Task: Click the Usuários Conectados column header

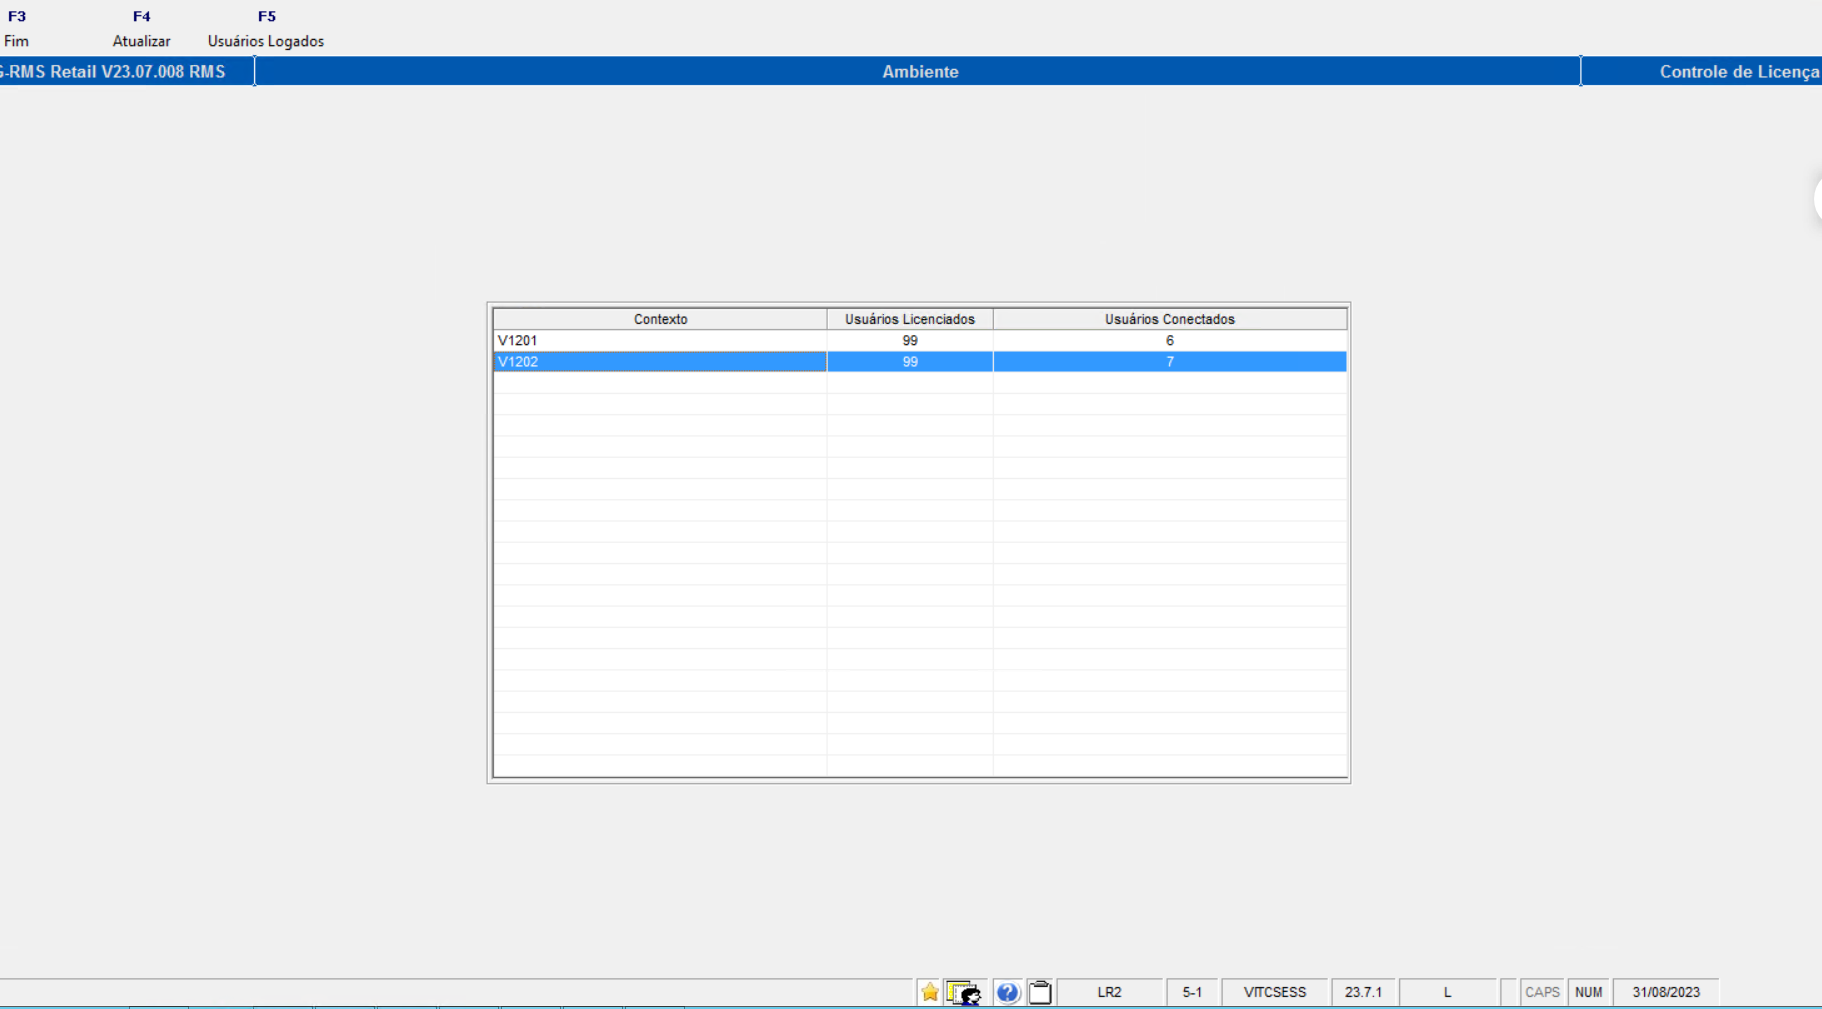Action: pyautogui.click(x=1169, y=319)
